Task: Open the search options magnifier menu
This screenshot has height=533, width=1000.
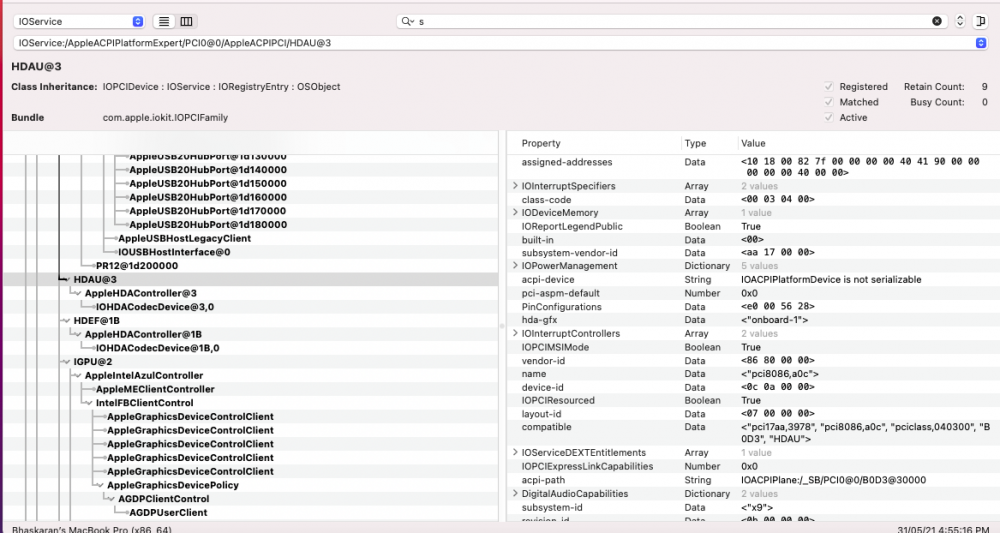Action: pyautogui.click(x=408, y=21)
